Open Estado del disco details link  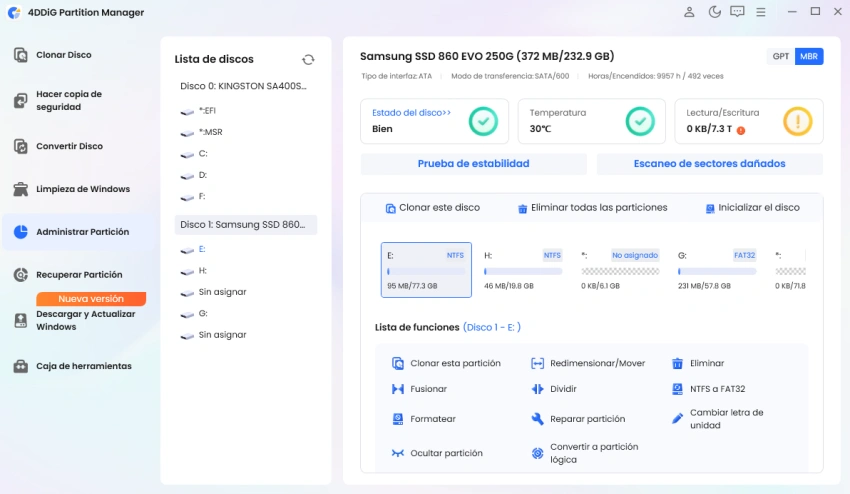coord(411,113)
